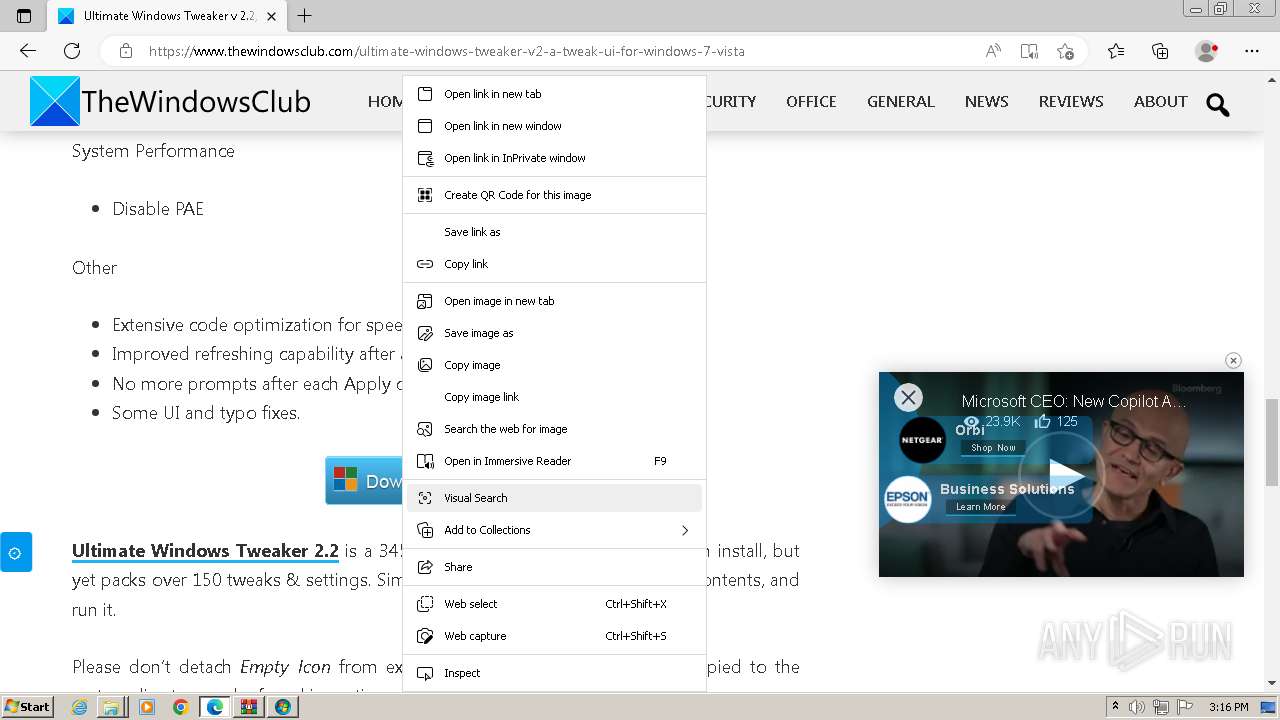Open File Explorer from the taskbar
1280x720 pixels.
[x=112, y=707]
